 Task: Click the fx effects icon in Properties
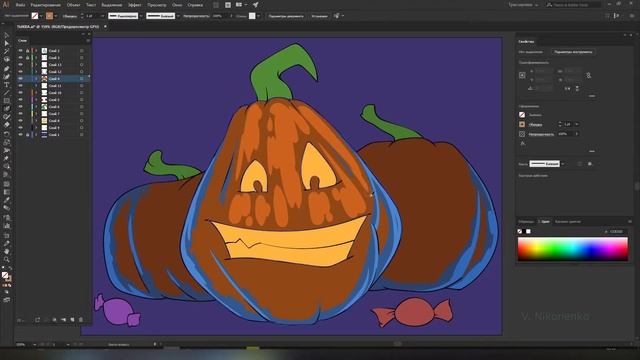pos(522,144)
